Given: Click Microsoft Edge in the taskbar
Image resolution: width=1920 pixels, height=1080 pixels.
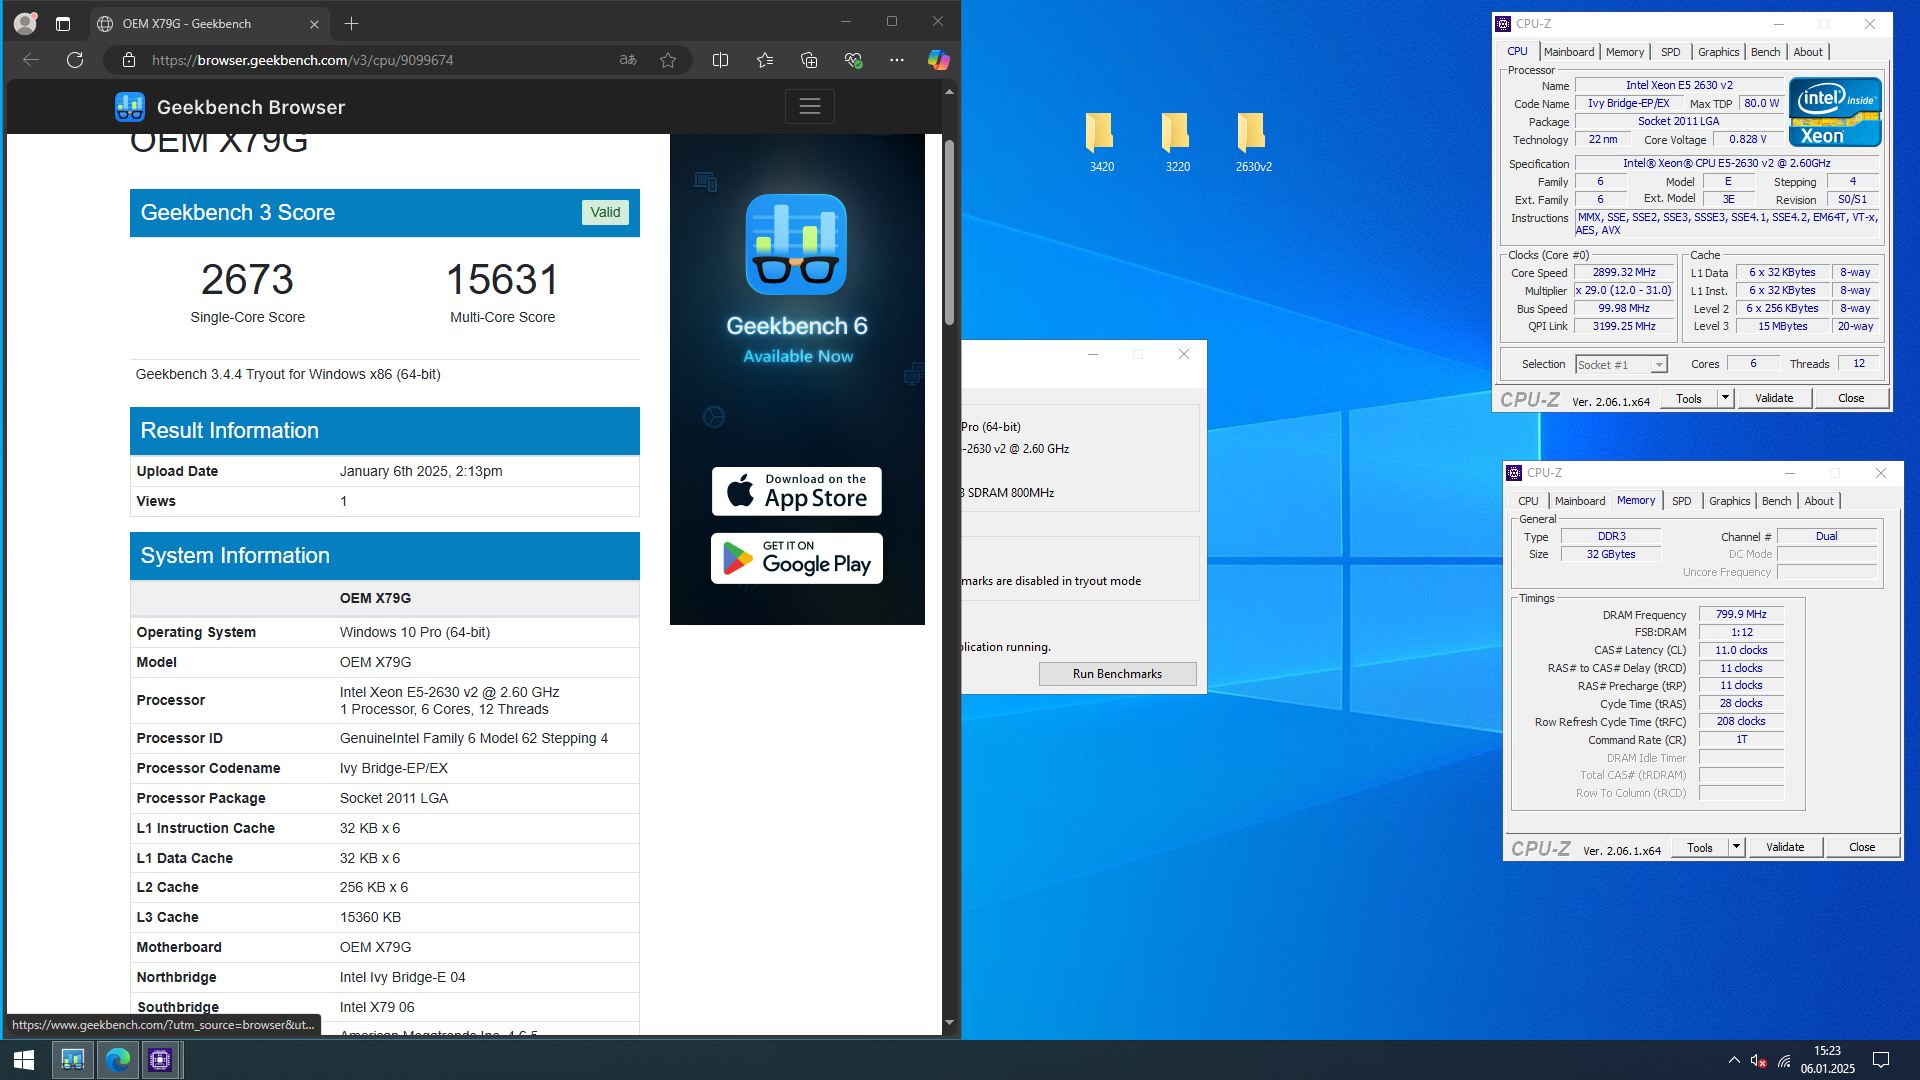Looking at the screenshot, I should pyautogui.click(x=117, y=1059).
